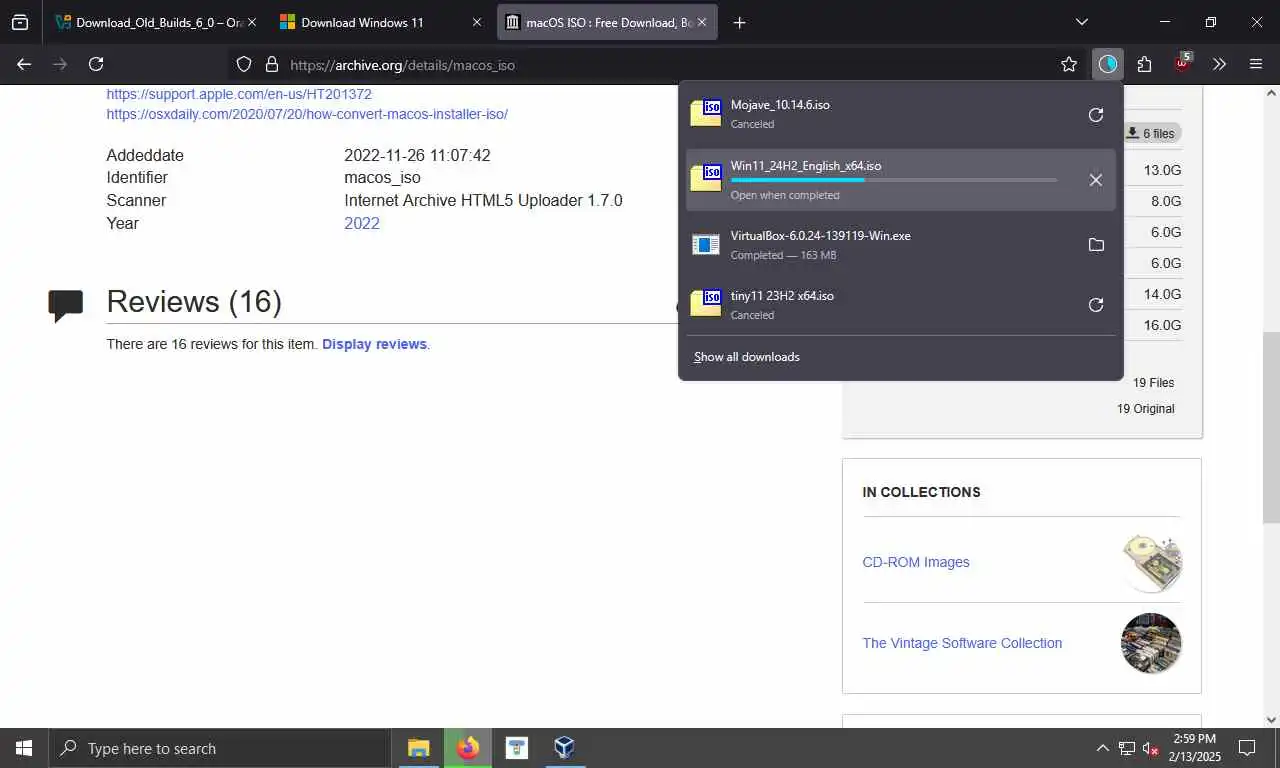Open the uBlock Origin extension icon

click(1182, 64)
